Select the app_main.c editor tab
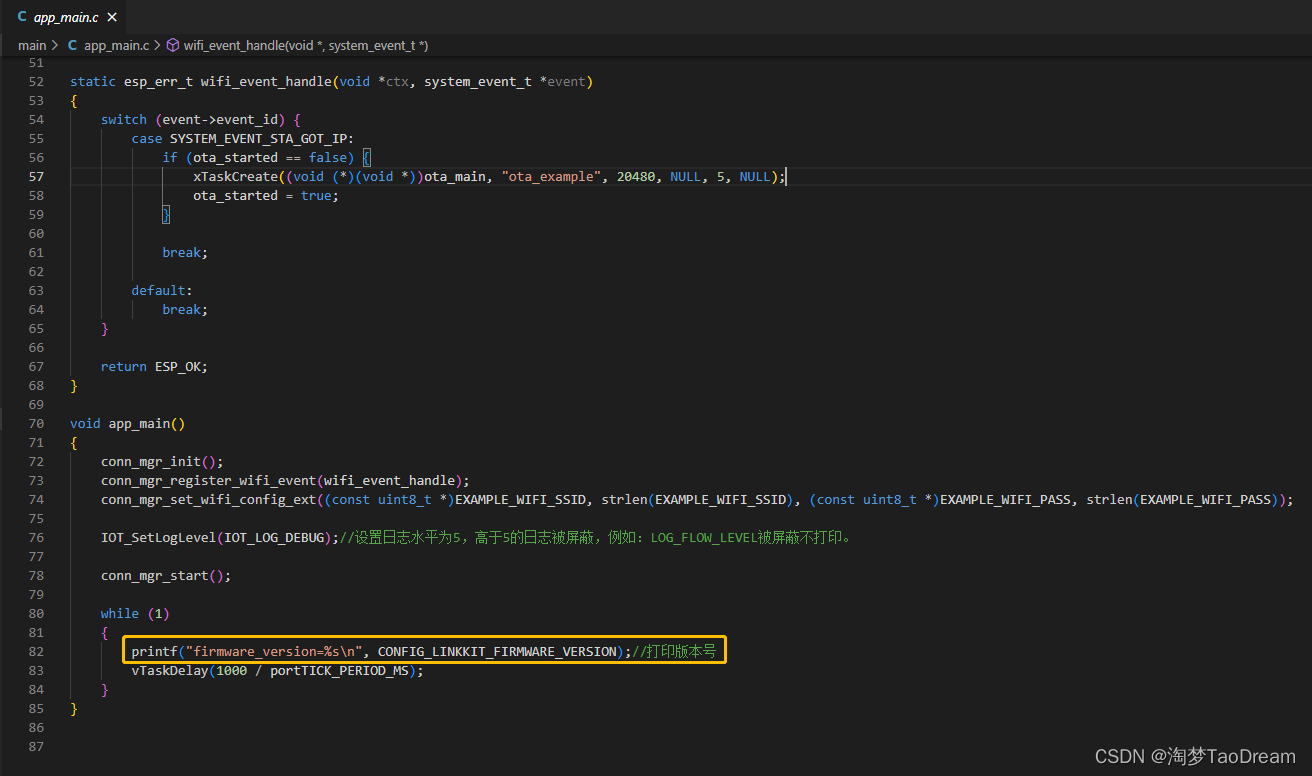The height and width of the screenshot is (776, 1312). tap(67, 17)
